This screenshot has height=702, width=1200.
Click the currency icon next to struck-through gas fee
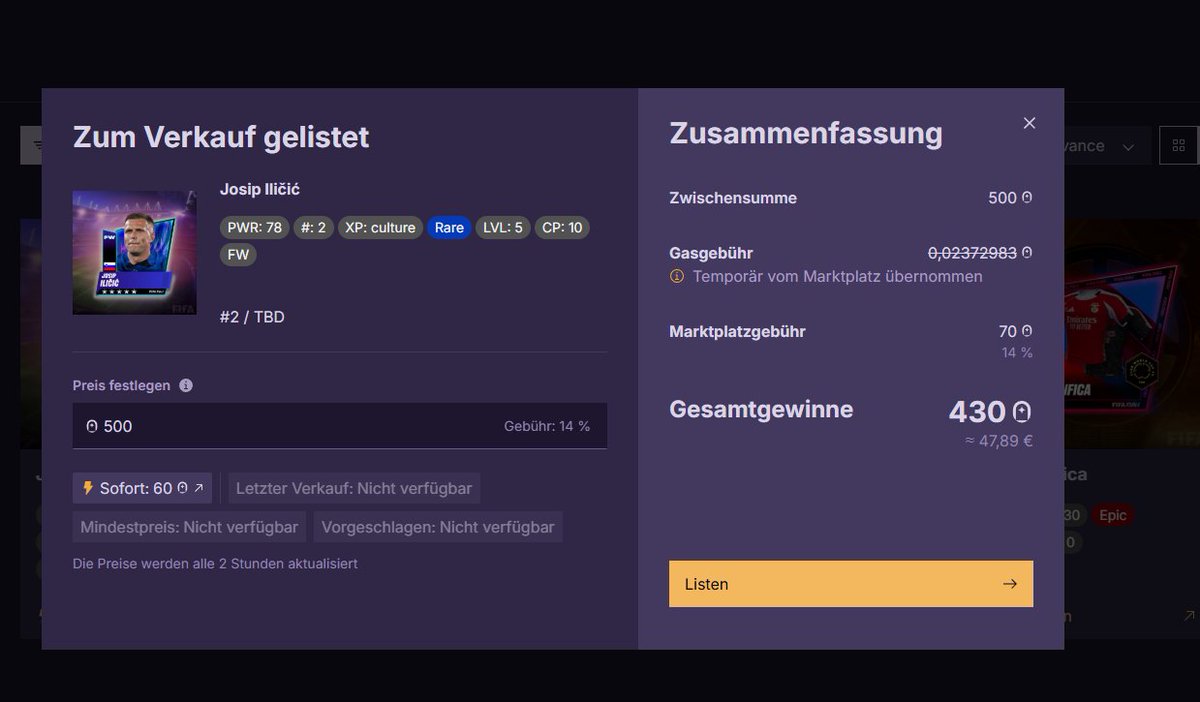(1027, 253)
